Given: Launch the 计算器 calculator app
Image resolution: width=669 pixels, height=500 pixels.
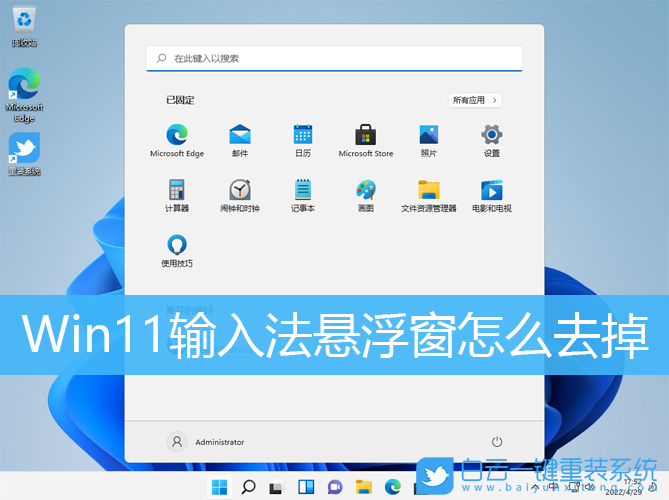Looking at the screenshot, I should [177, 195].
